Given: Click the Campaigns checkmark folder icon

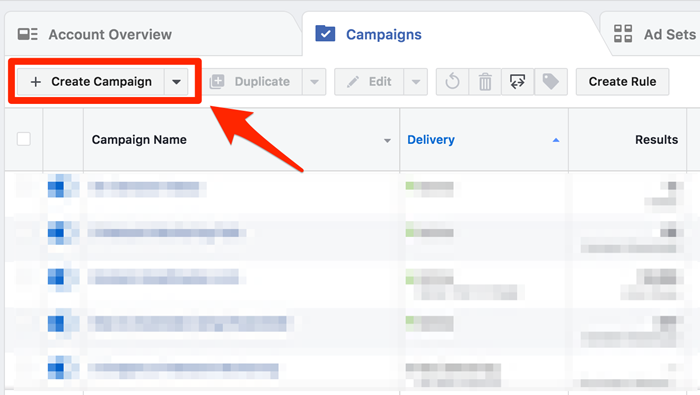Looking at the screenshot, I should [325, 34].
